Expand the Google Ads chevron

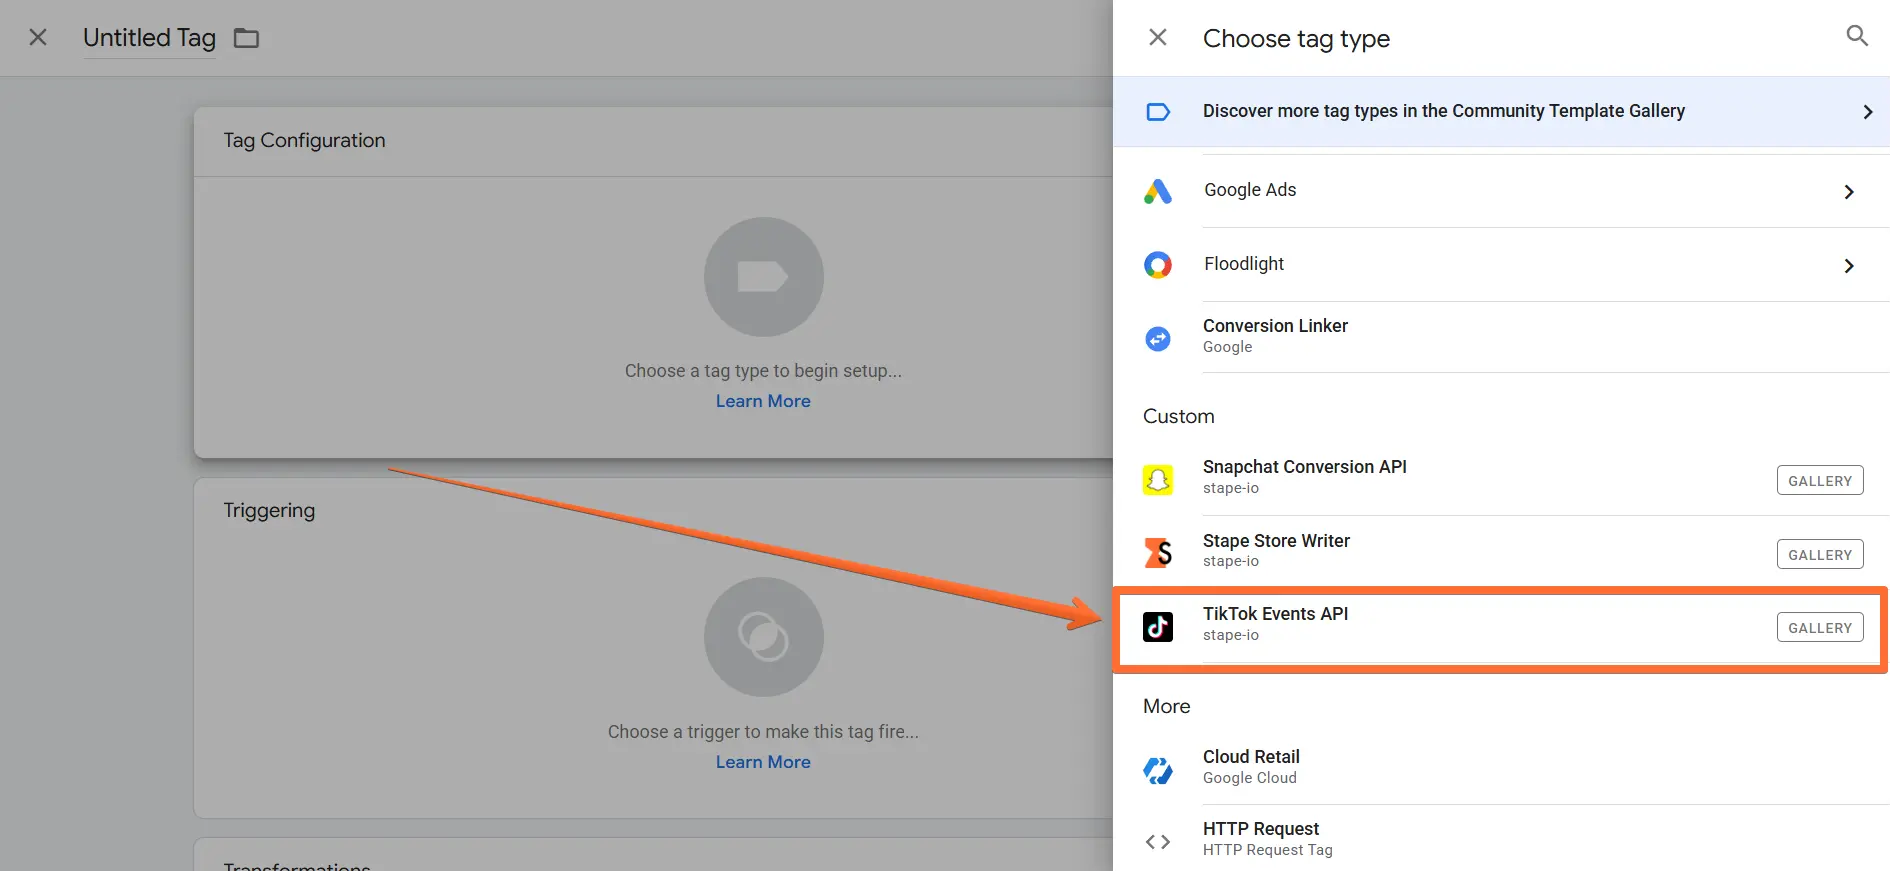(1849, 192)
